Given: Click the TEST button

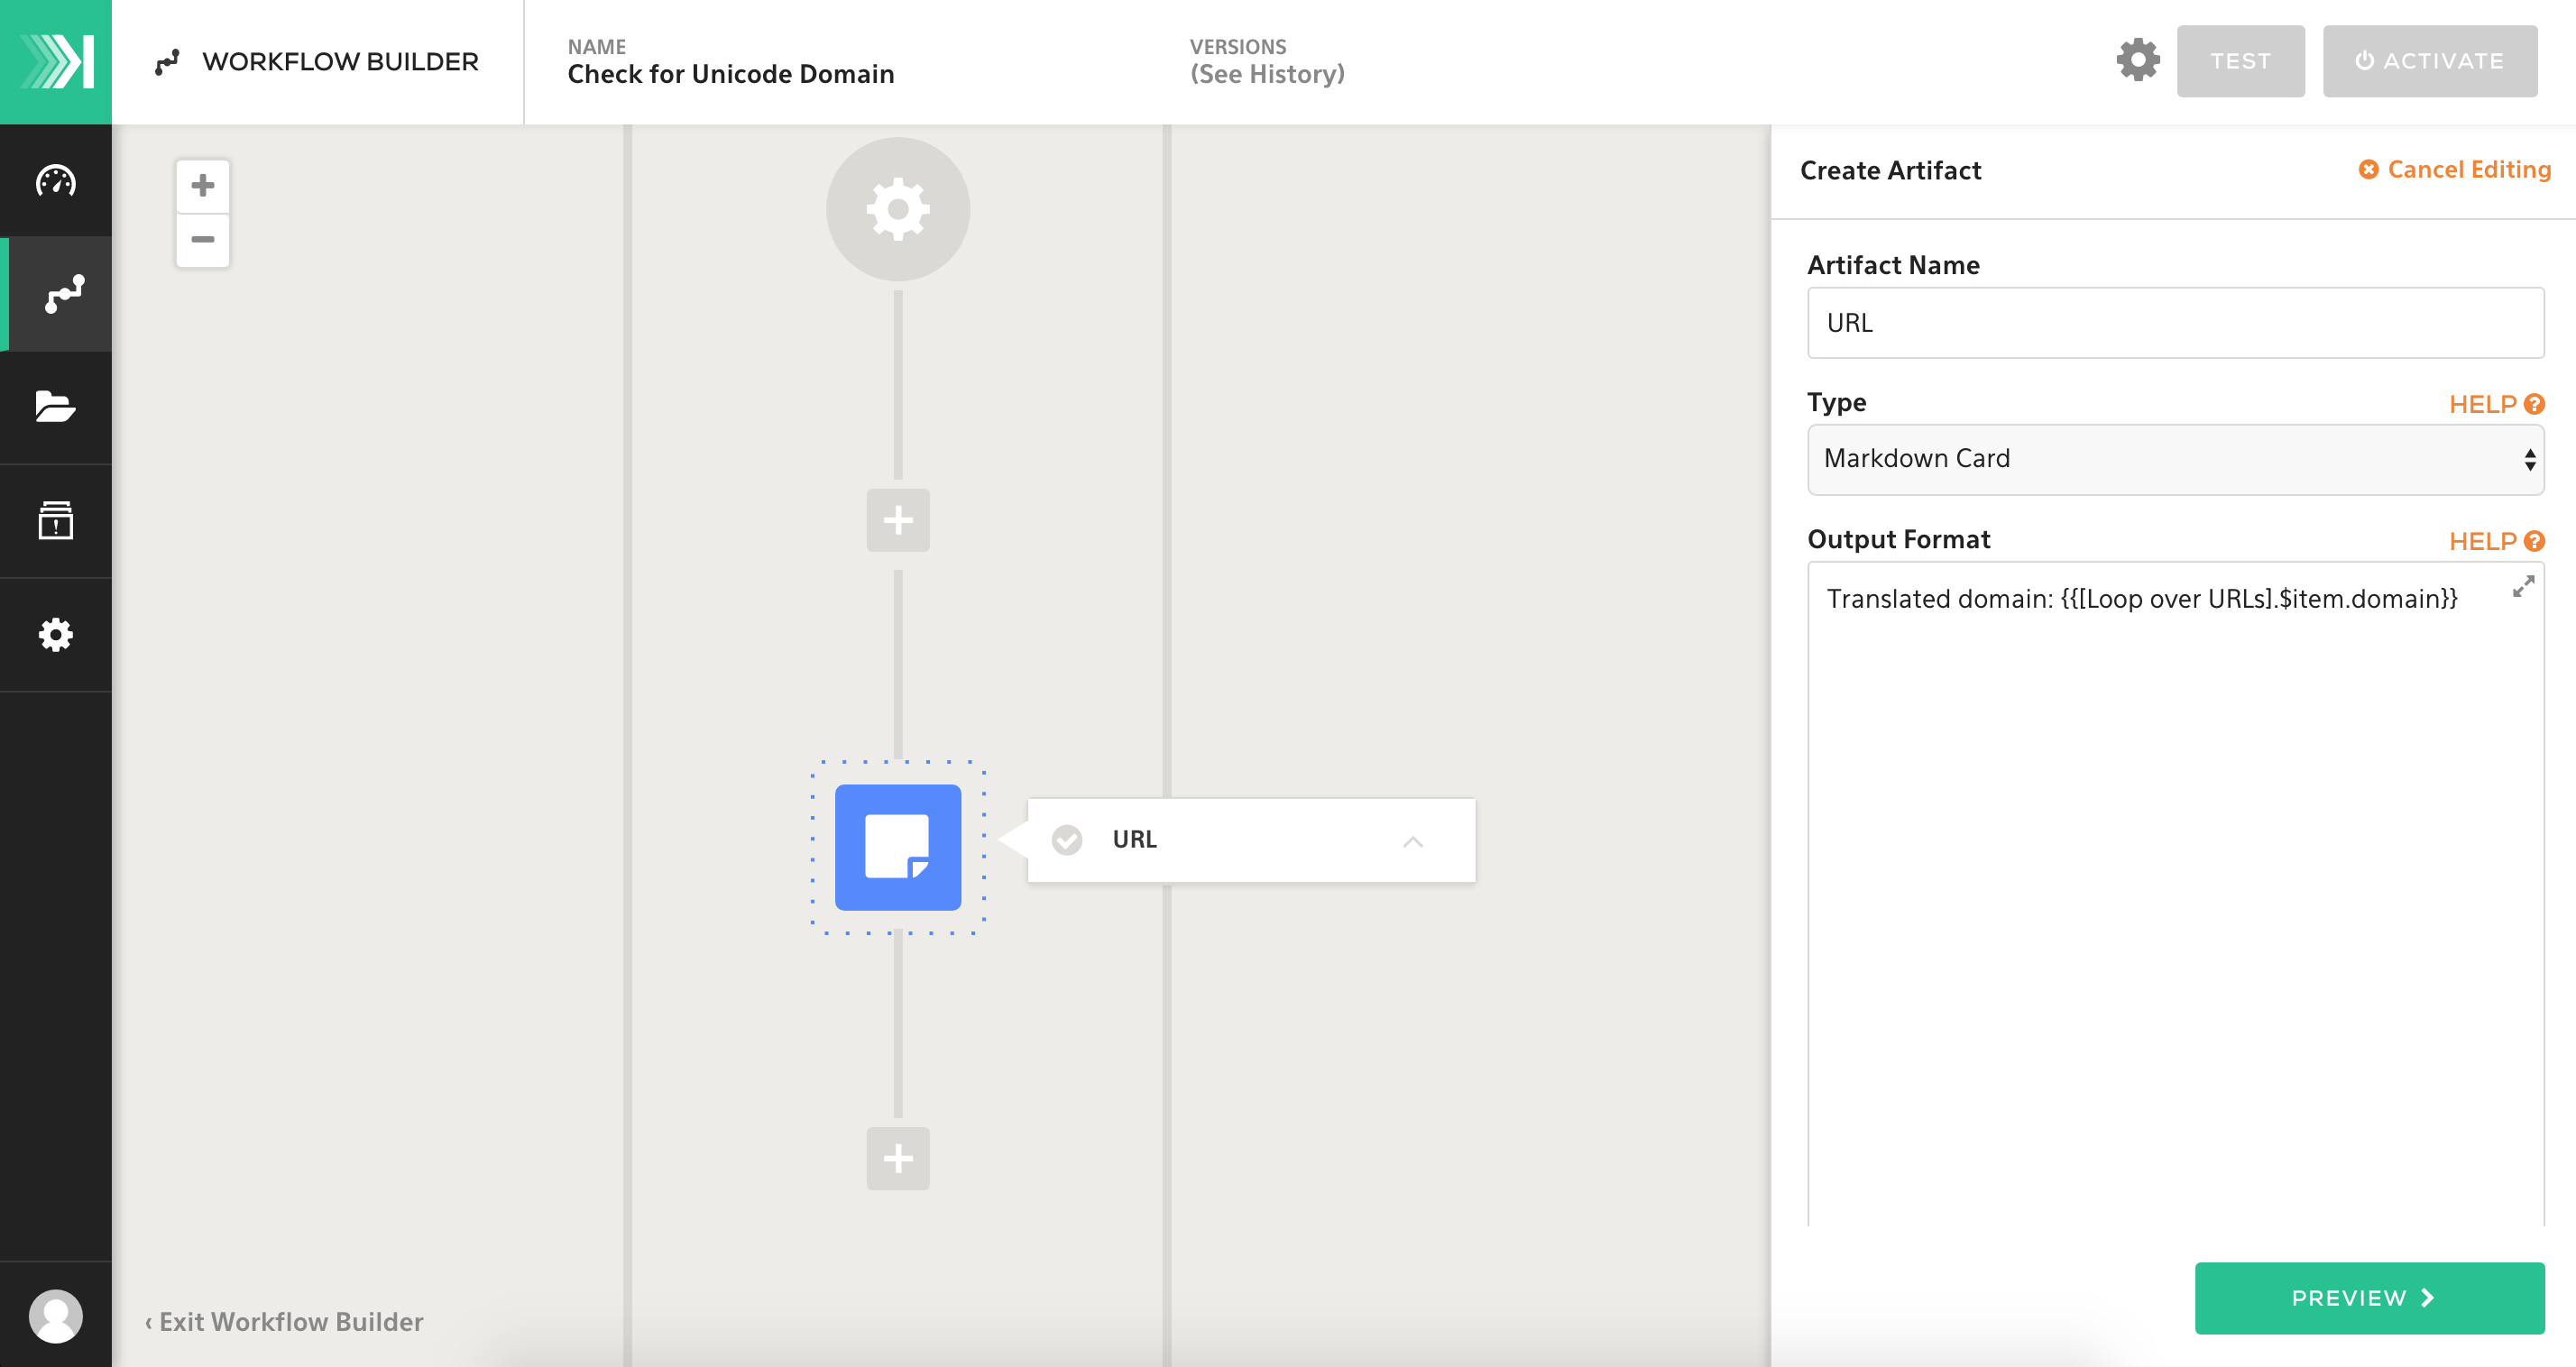Looking at the screenshot, I should [x=2240, y=61].
